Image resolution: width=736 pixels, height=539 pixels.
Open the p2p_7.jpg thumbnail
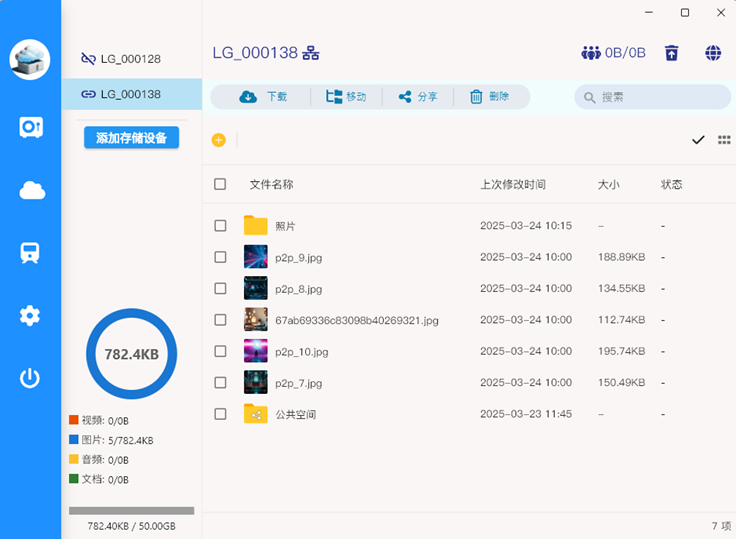[256, 382]
